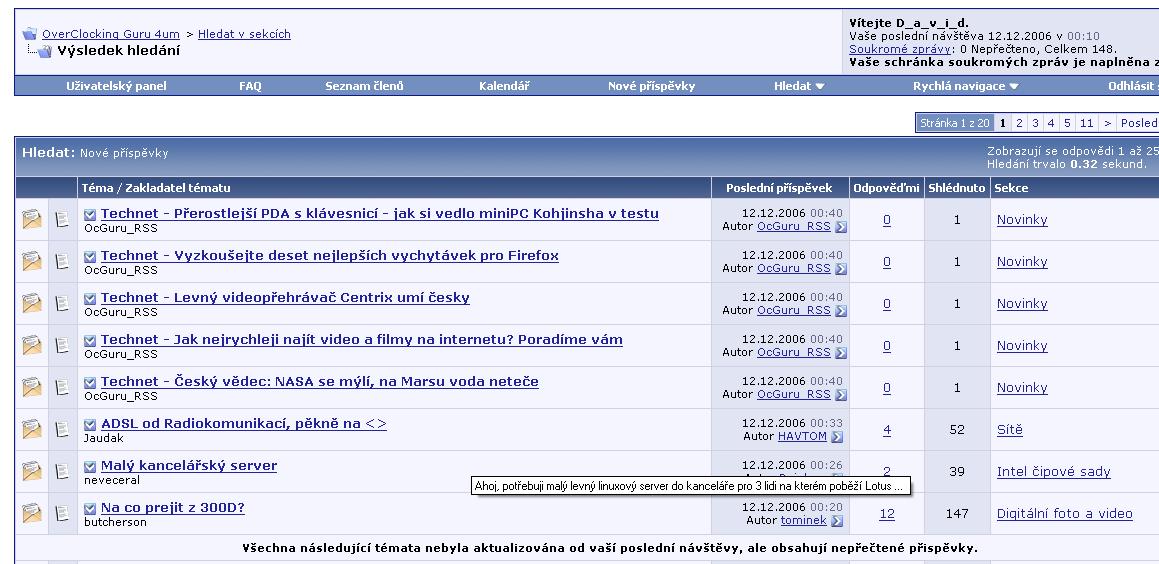Go to page 2 of search results
1159x564 pixels.
[x=1019, y=123]
